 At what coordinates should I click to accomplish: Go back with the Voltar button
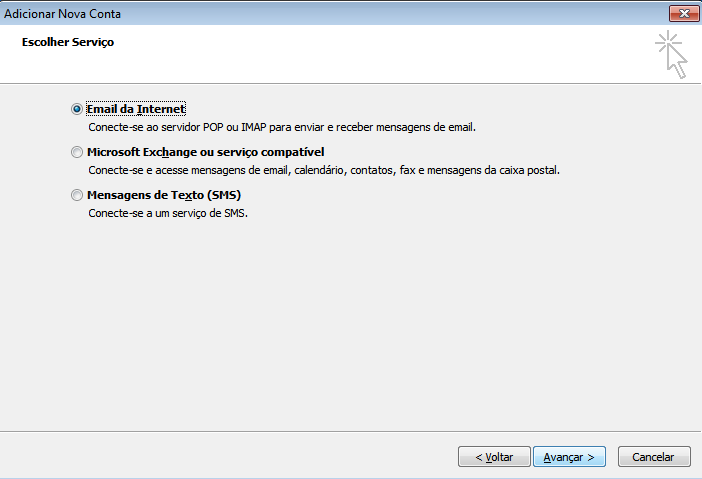click(494, 457)
